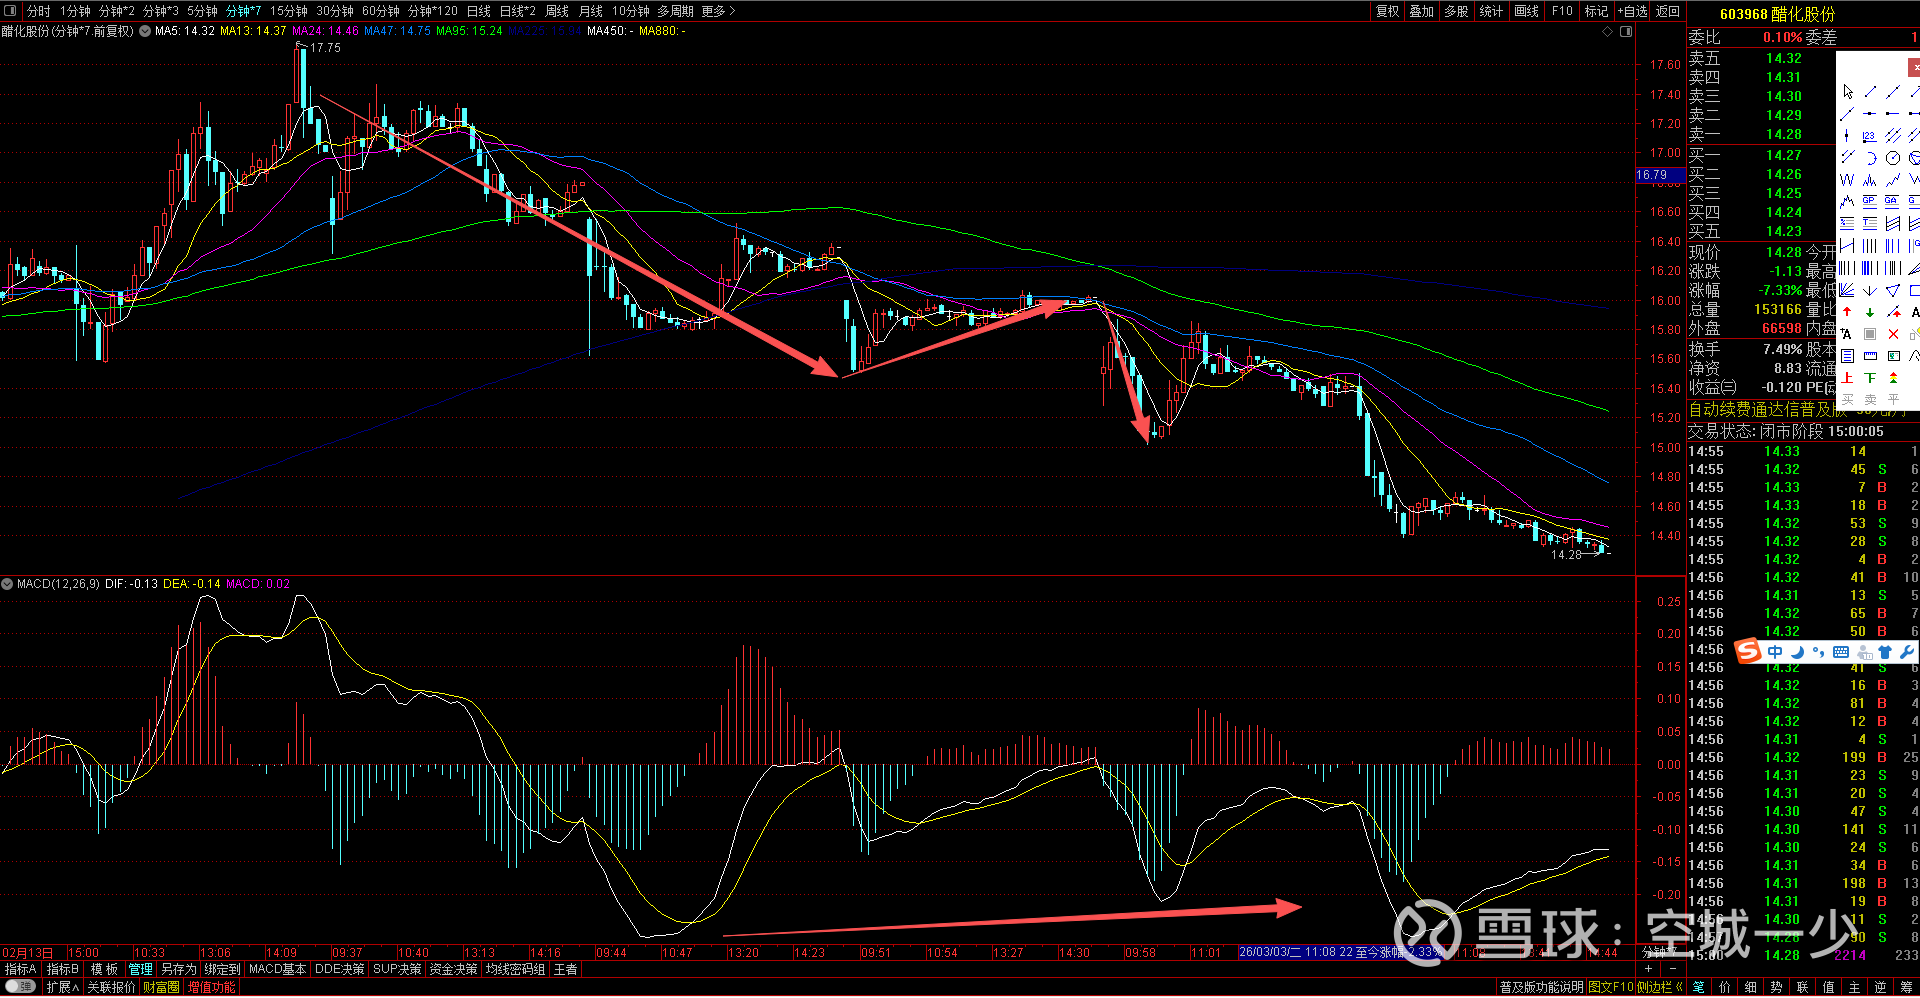This screenshot has width=1920, height=998.
Task: Open the 图文F10 company info link
Action: coord(1610,987)
